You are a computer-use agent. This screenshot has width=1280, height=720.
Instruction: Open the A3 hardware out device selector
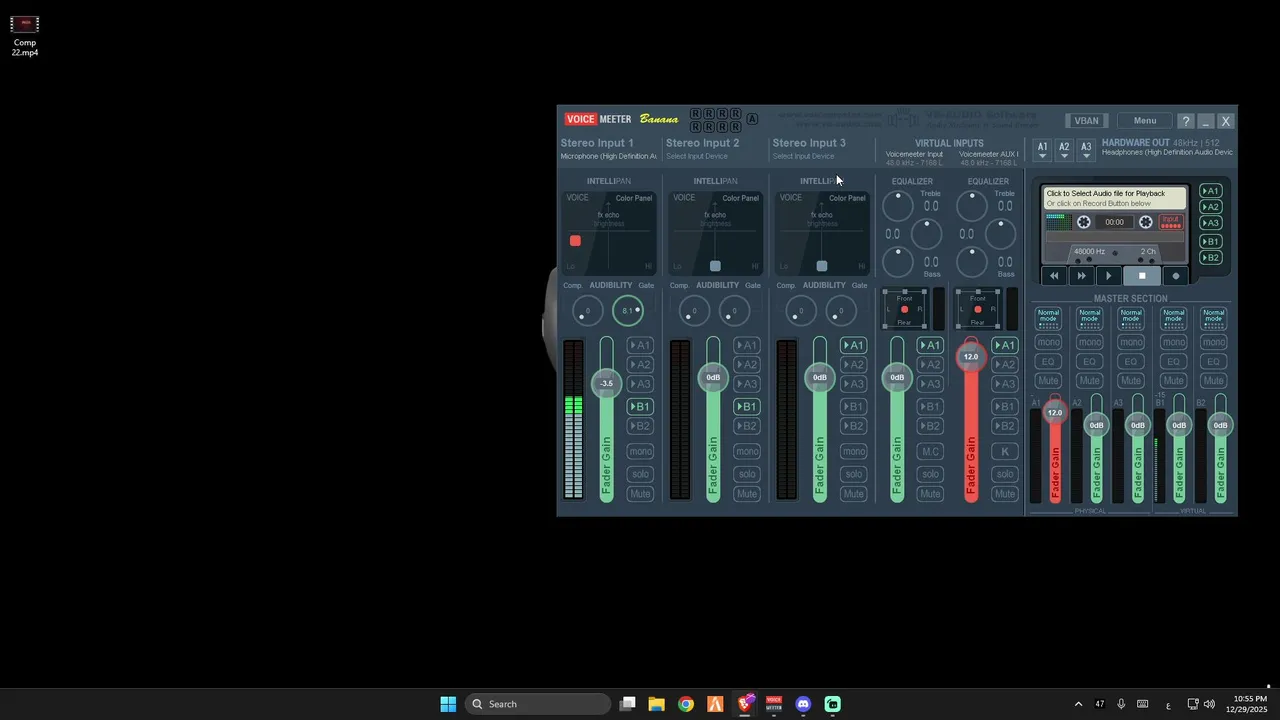click(x=1086, y=150)
